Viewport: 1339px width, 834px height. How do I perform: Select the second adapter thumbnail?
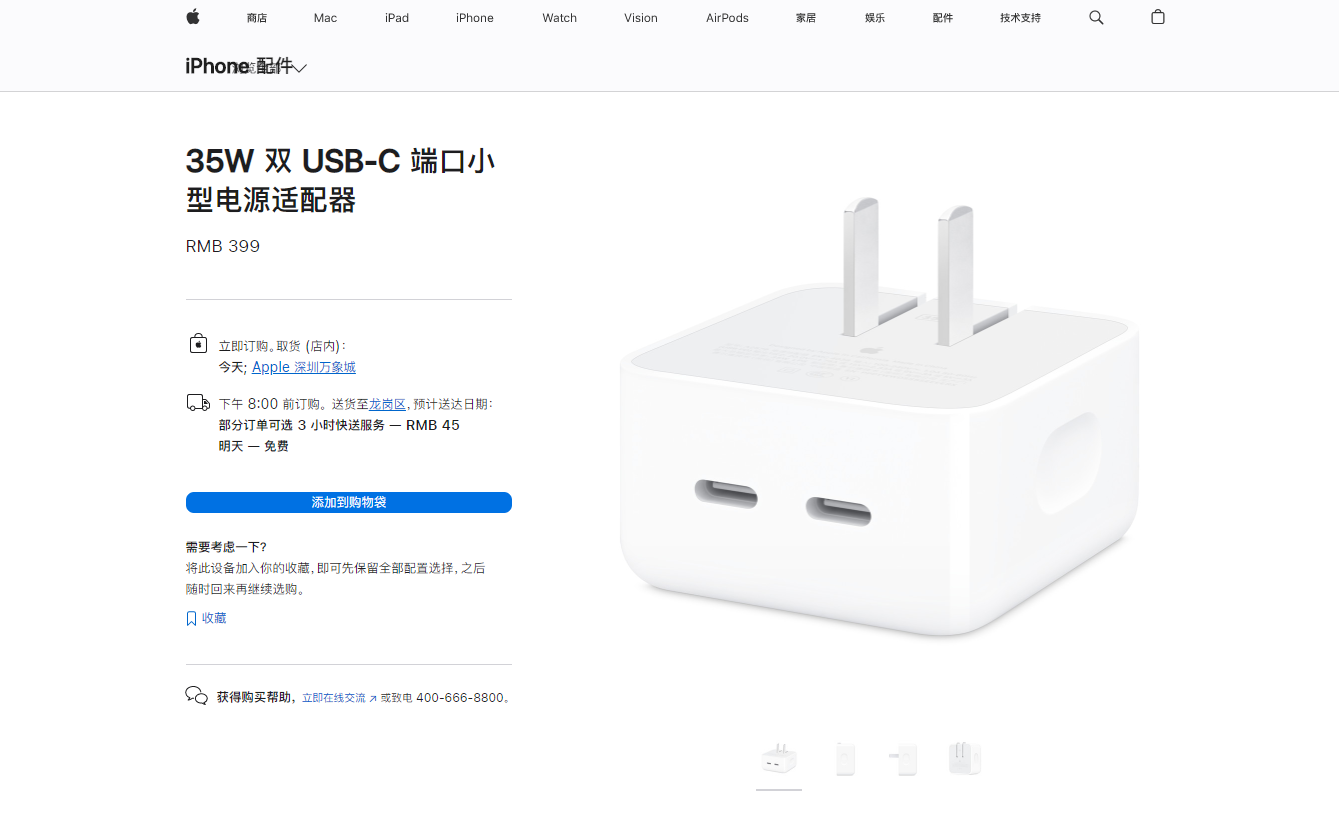click(x=845, y=760)
